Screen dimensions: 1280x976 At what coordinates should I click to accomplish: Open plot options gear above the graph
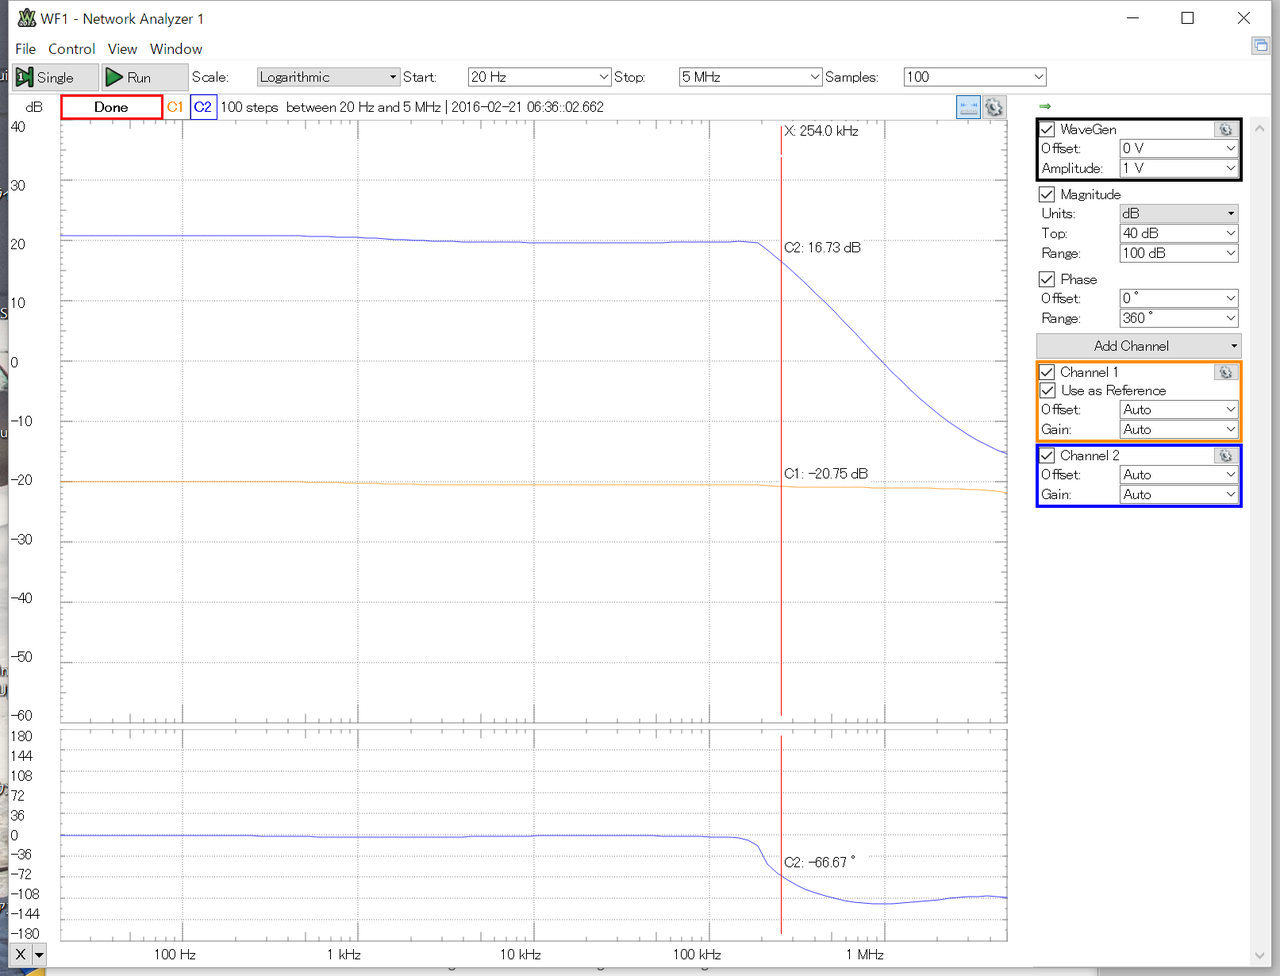(994, 107)
